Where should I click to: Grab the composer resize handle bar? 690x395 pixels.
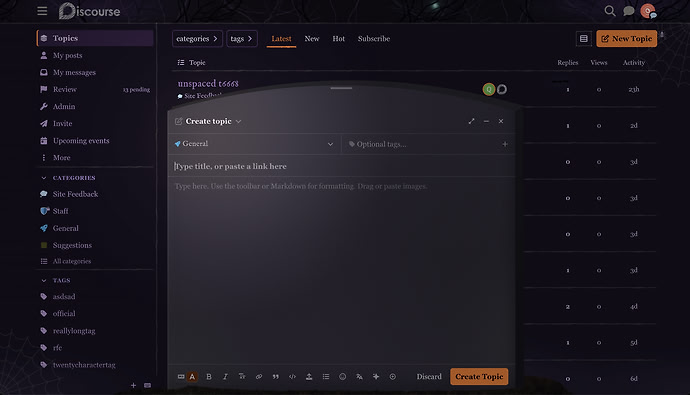tap(341, 88)
